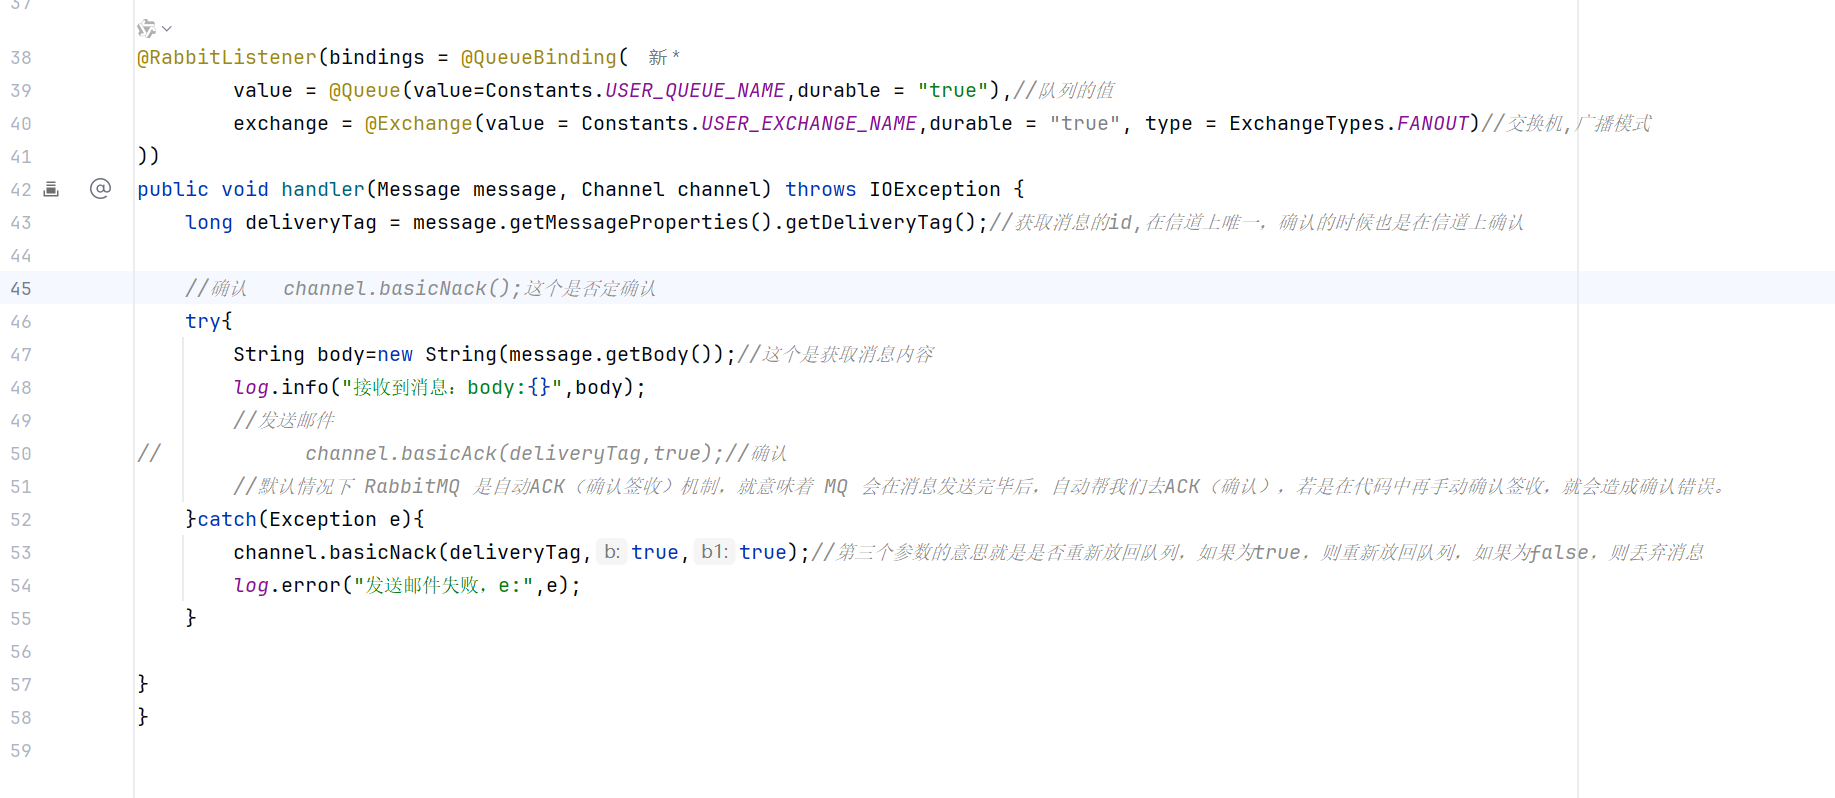
Task: Click log.error call on line 54
Action: coord(287,585)
